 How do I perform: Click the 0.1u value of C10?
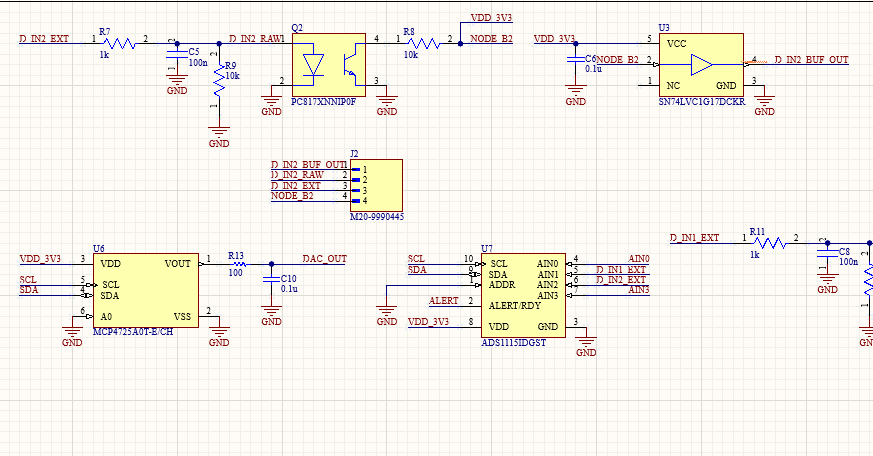click(289, 289)
